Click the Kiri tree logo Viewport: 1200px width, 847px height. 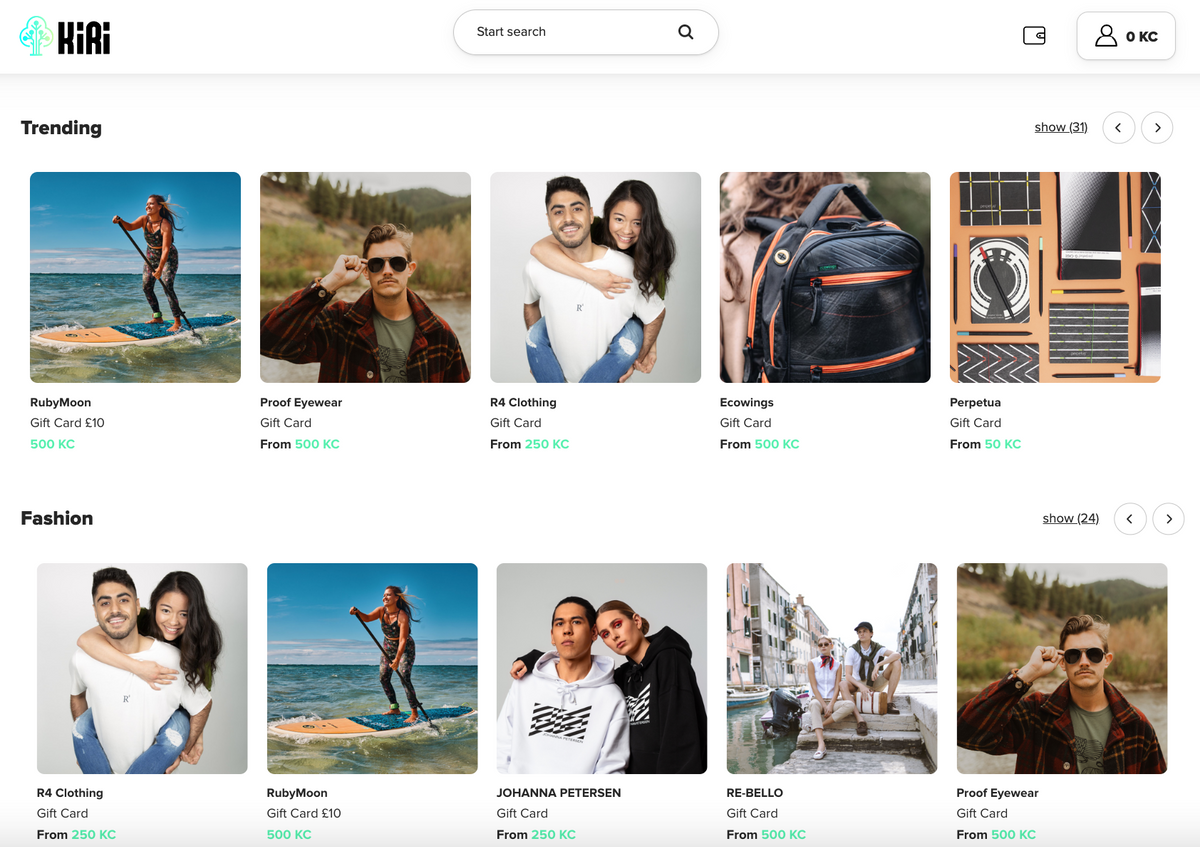coord(65,36)
